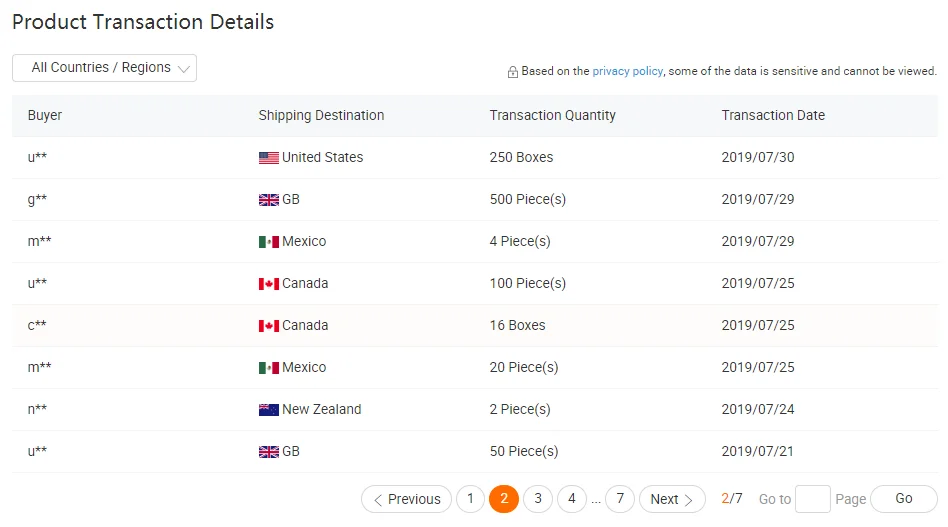This screenshot has height=527, width=948.
Task: Click the Mexico flag for 20 Pieces row
Action: point(268,368)
